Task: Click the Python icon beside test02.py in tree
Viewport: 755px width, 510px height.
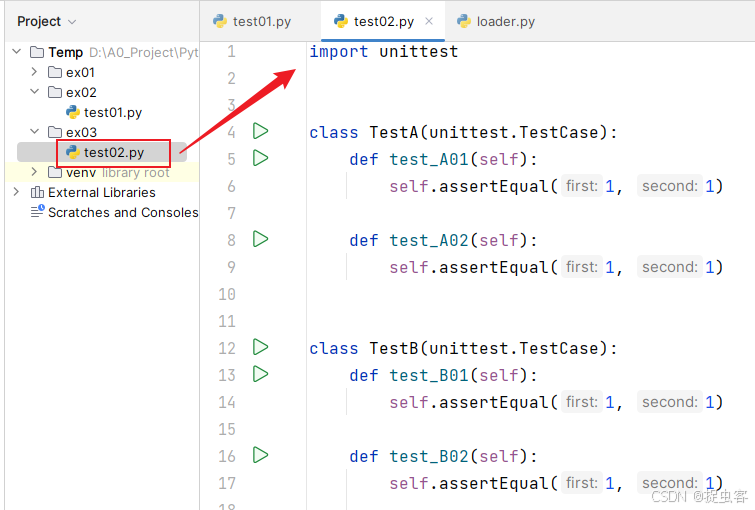Action: click(x=73, y=152)
